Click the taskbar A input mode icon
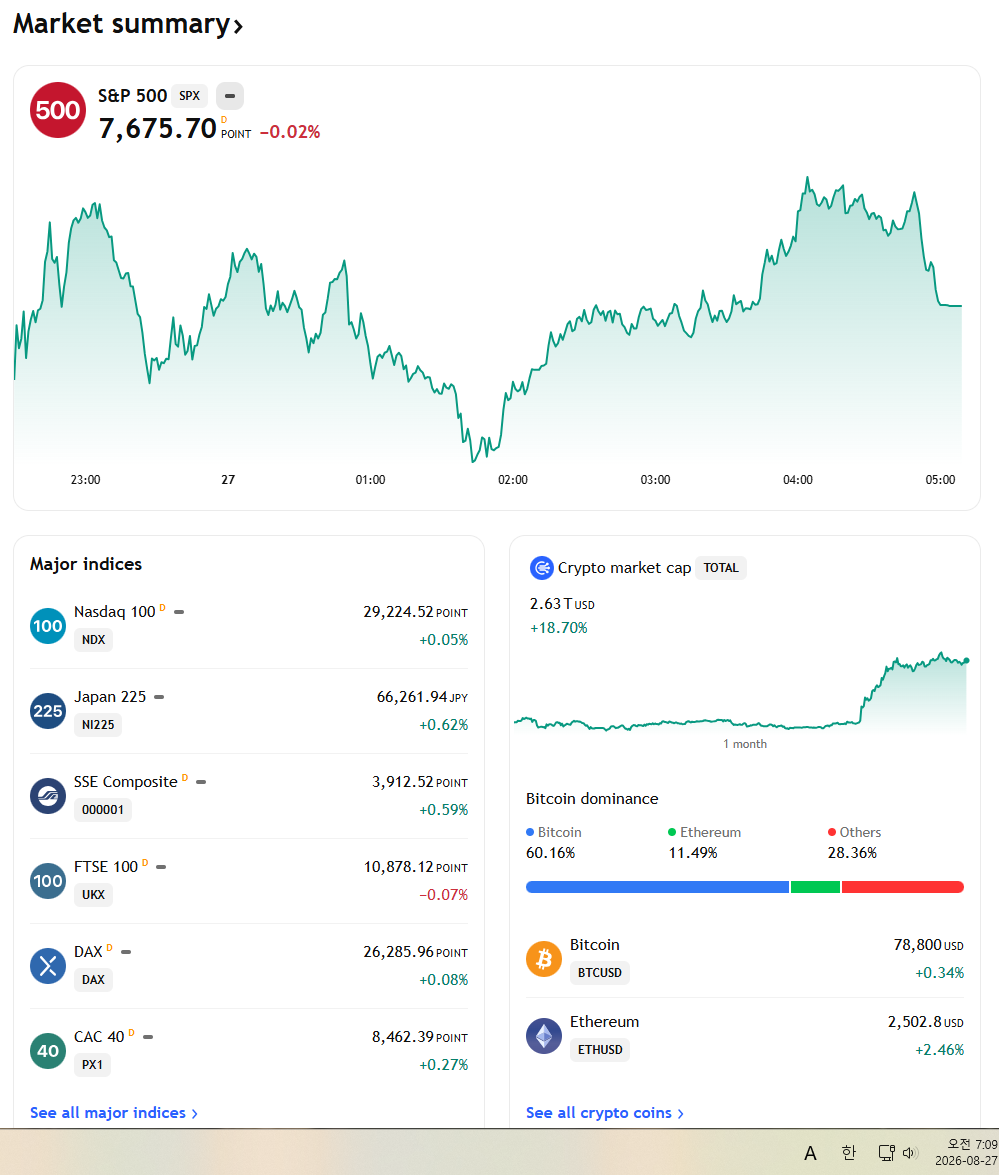The width and height of the screenshot is (999, 1175). [x=810, y=1153]
